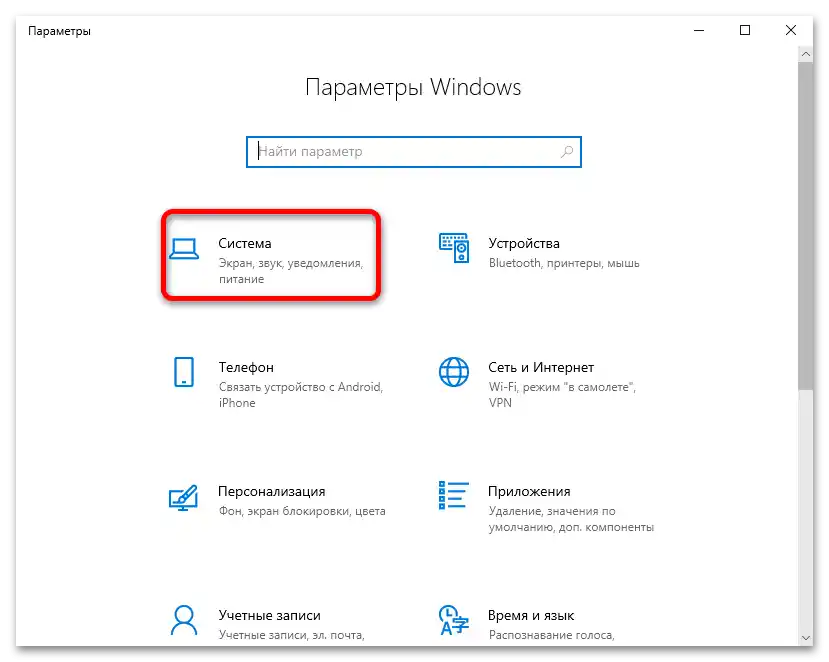Image resolution: width=829 pixels, height=662 pixels.
Task: Open the Устройства keyboard and speaker icon
Action: pyautogui.click(x=454, y=248)
